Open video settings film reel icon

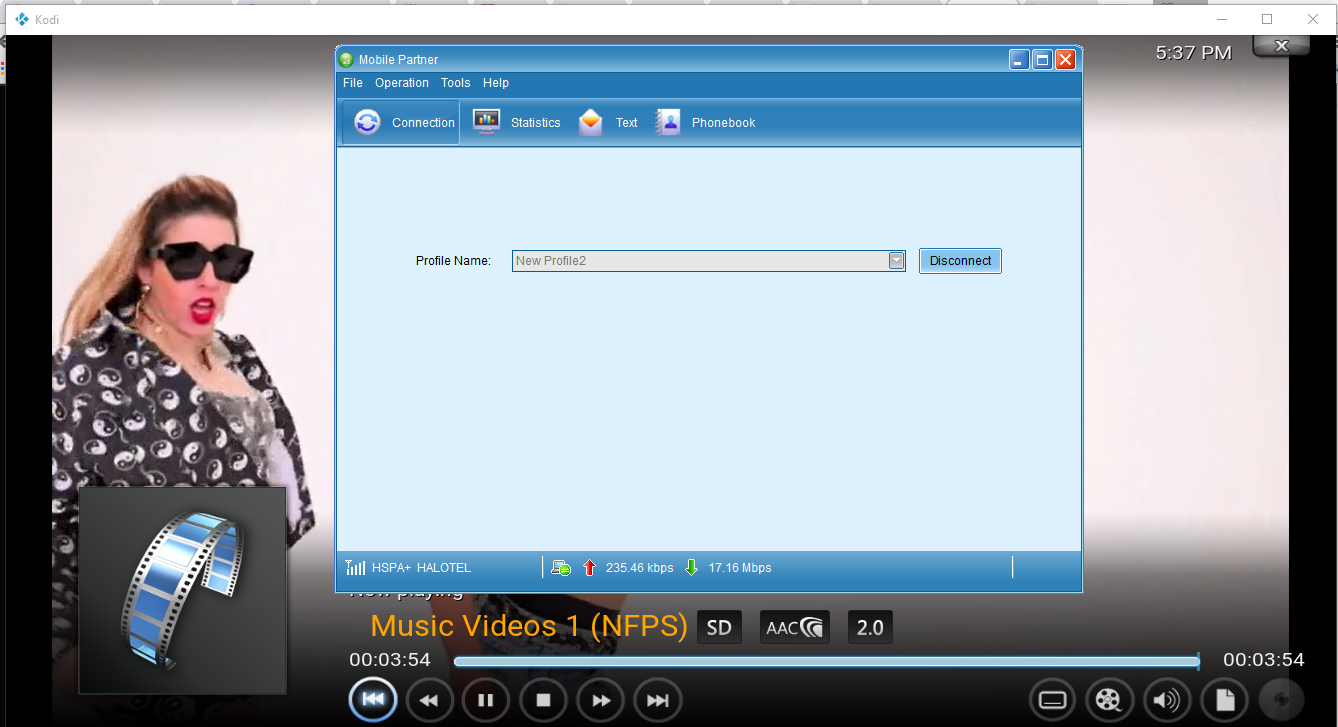pos(1109,700)
